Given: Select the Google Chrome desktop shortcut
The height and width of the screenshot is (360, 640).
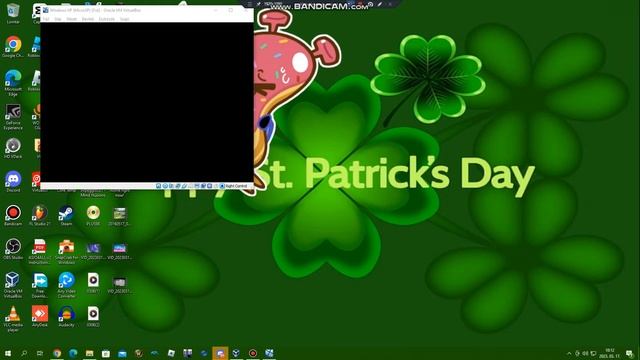Looking at the screenshot, I should click(x=13, y=47).
